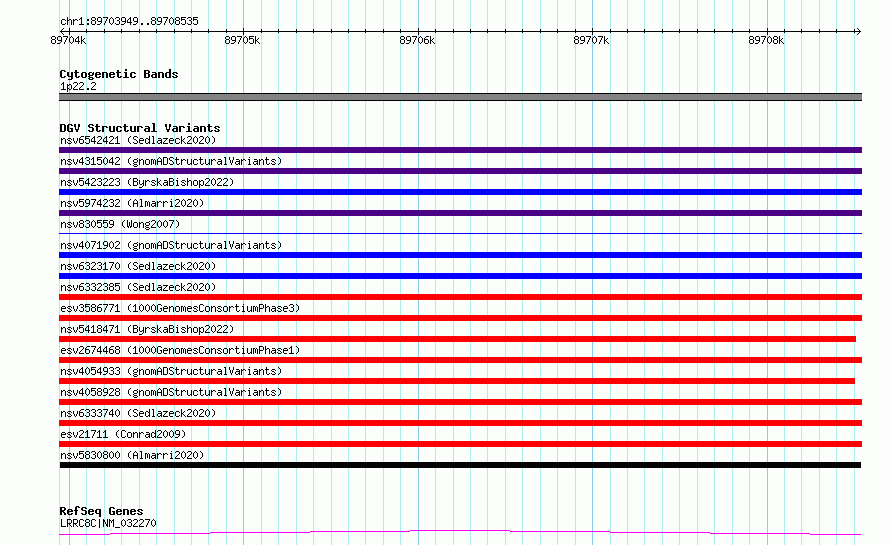Click the black bar for nsv5830800
890x545 pixels.
[460, 465]
